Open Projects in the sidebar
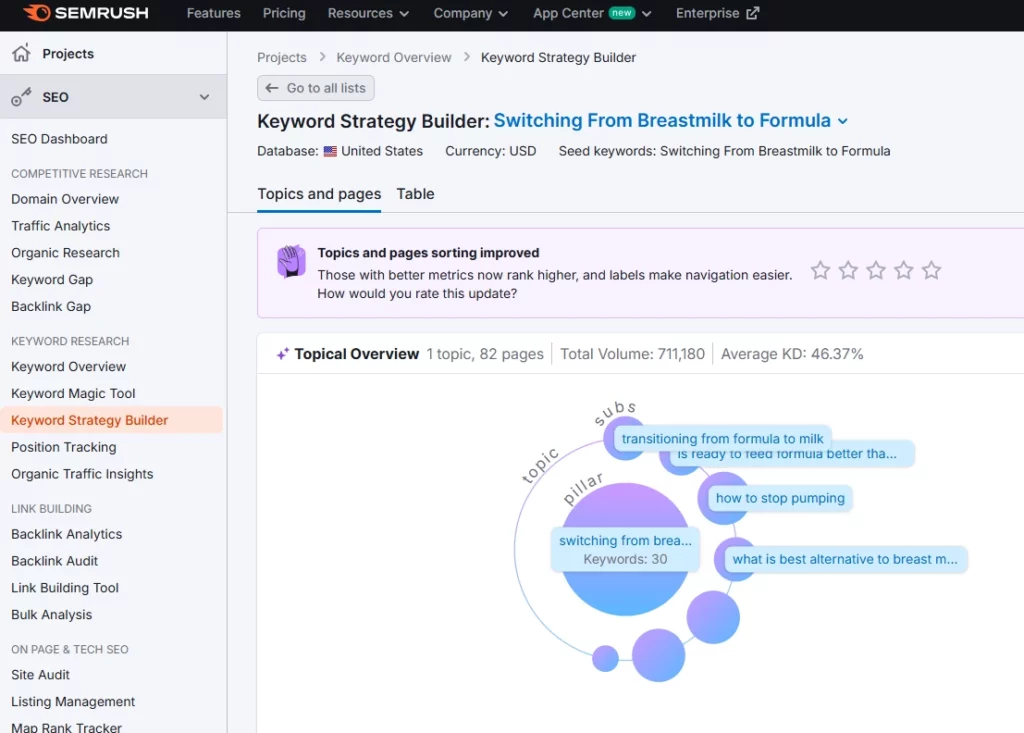This screenshot has height=733, width=1024. point(68,54)
